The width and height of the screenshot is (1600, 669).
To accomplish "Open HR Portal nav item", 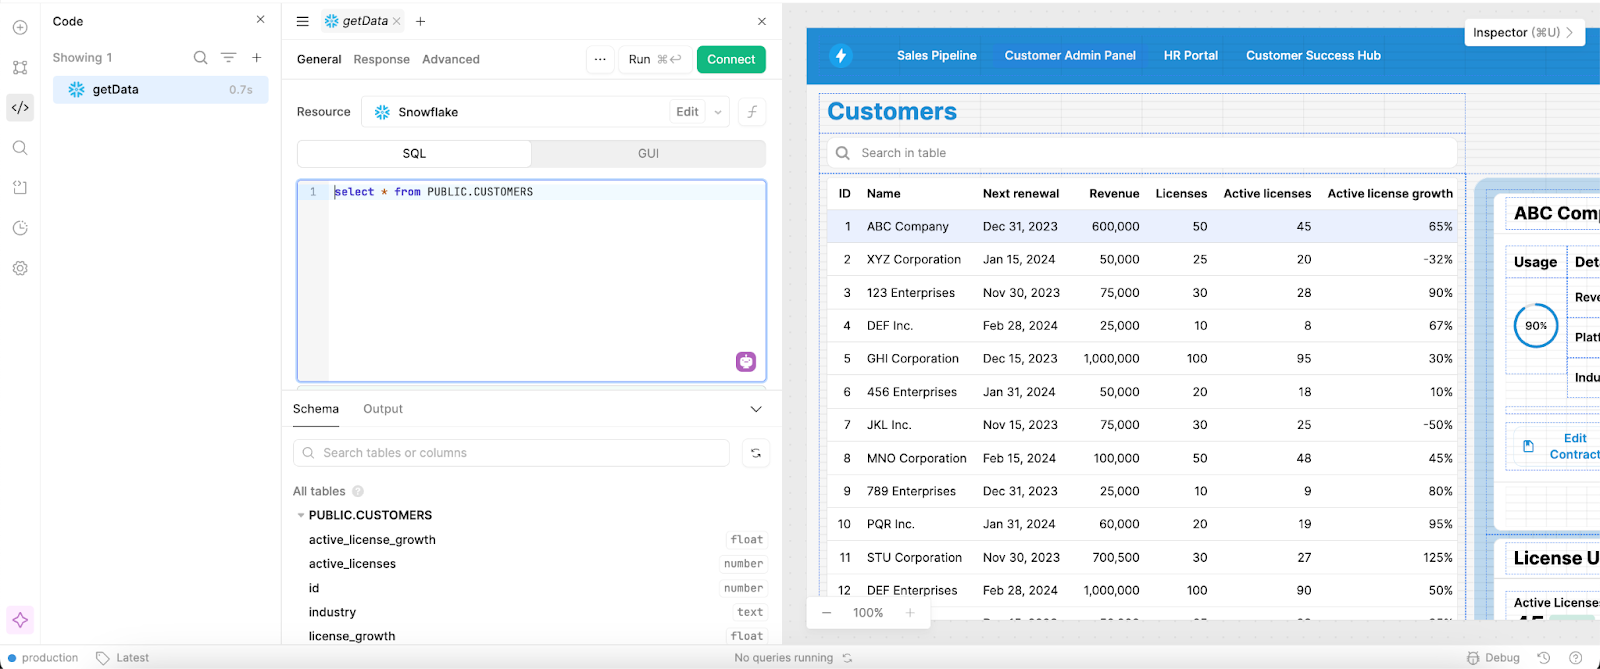I will tap(1190, 56).
